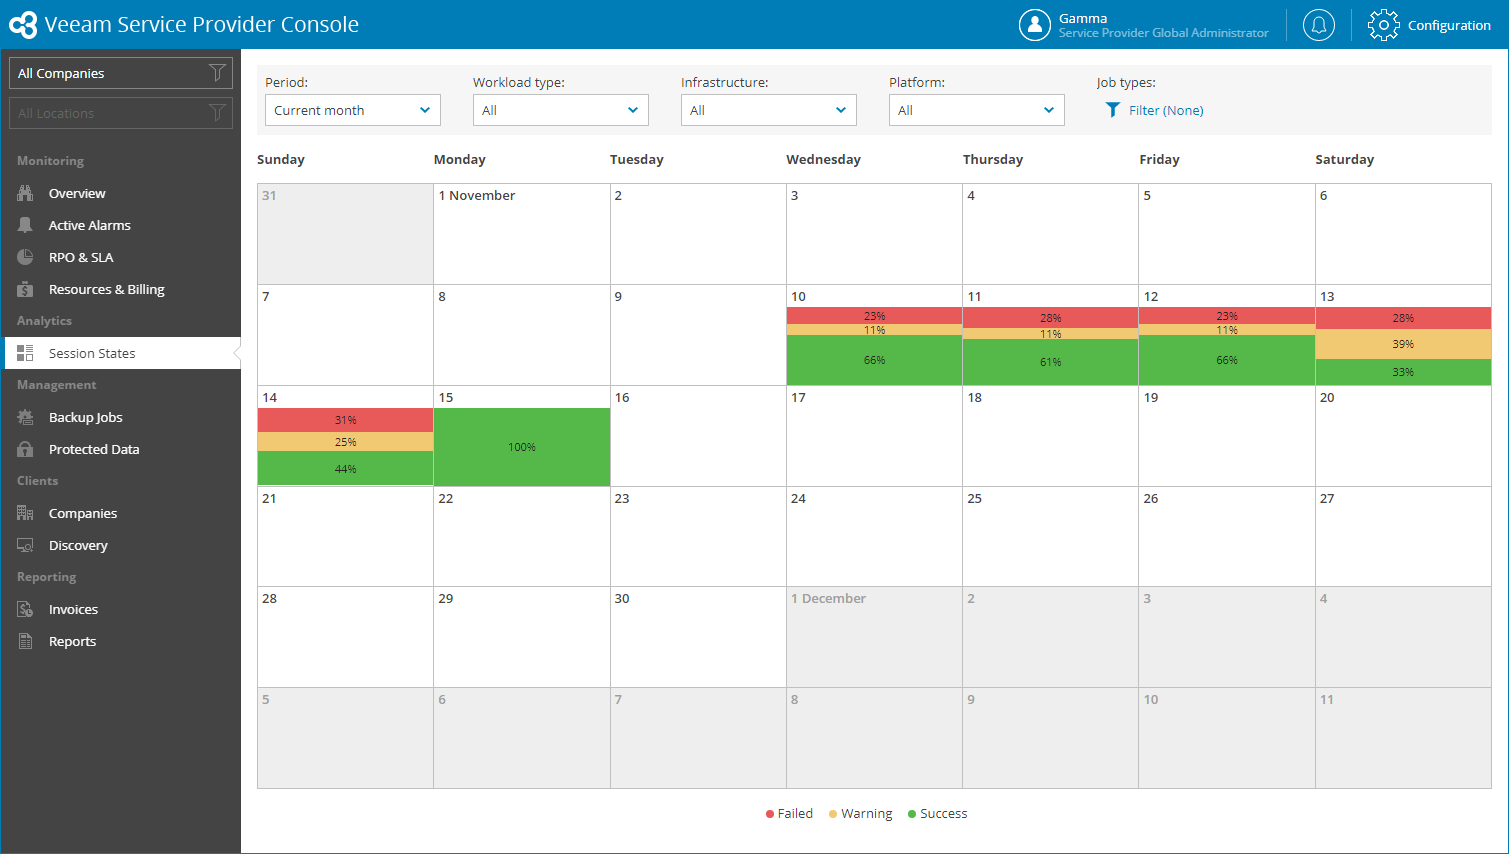Screen dimensions: 1509x854
Task: Click the Gamma account name
Action: coord(1083,18)
